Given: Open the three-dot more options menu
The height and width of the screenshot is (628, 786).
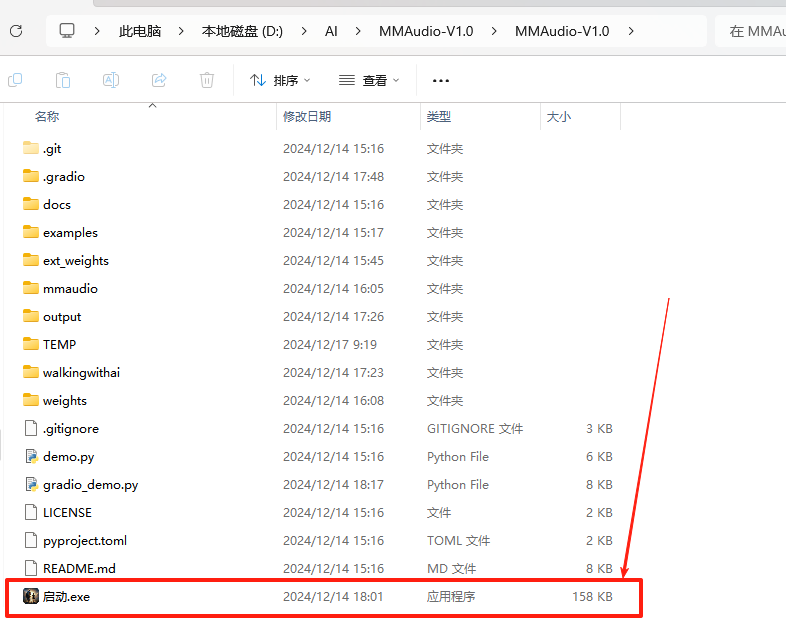Looking at the screenshot, I should click(x=441, y=80).
